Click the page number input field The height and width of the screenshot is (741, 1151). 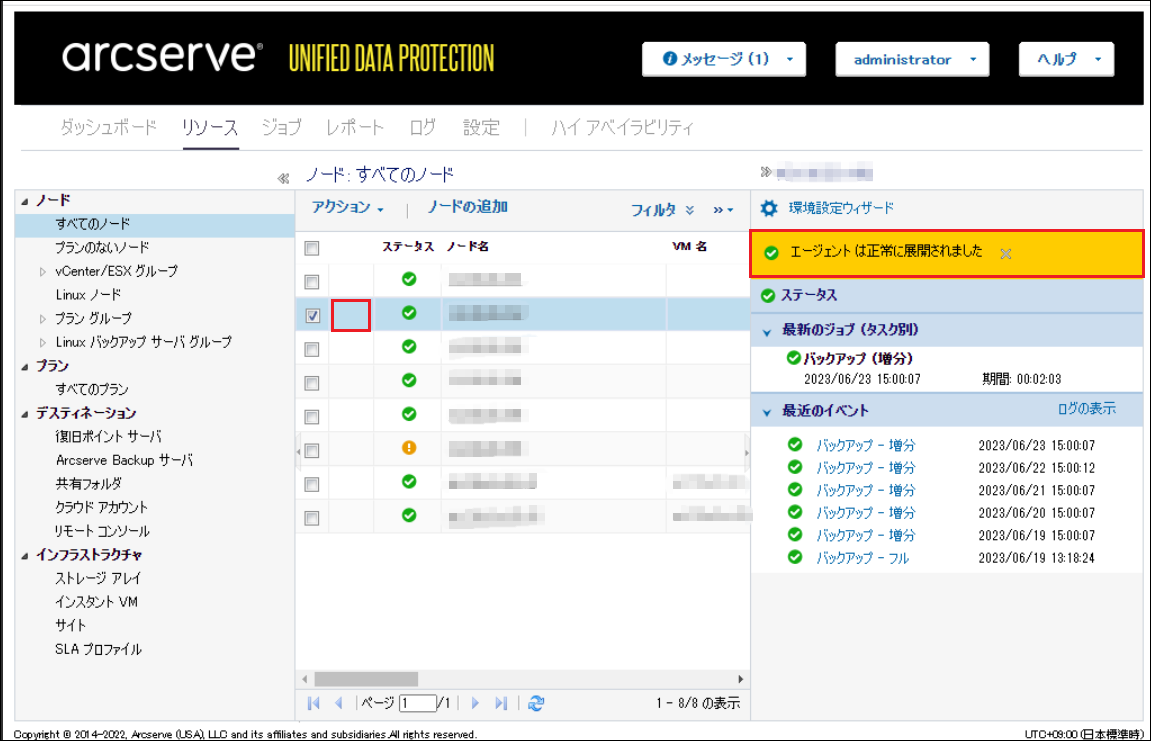click(x=418, y=703)
